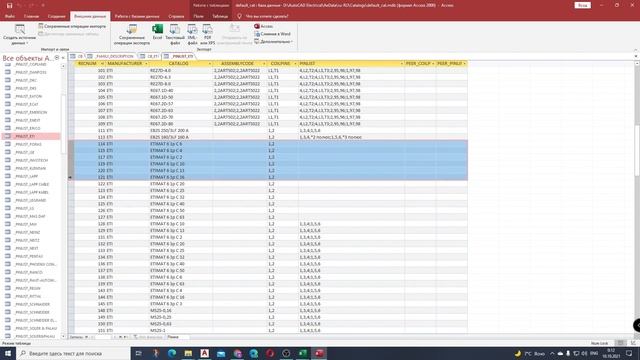Go to next record in navigation bar
This screenshot has width=640, height=360.
116,337
